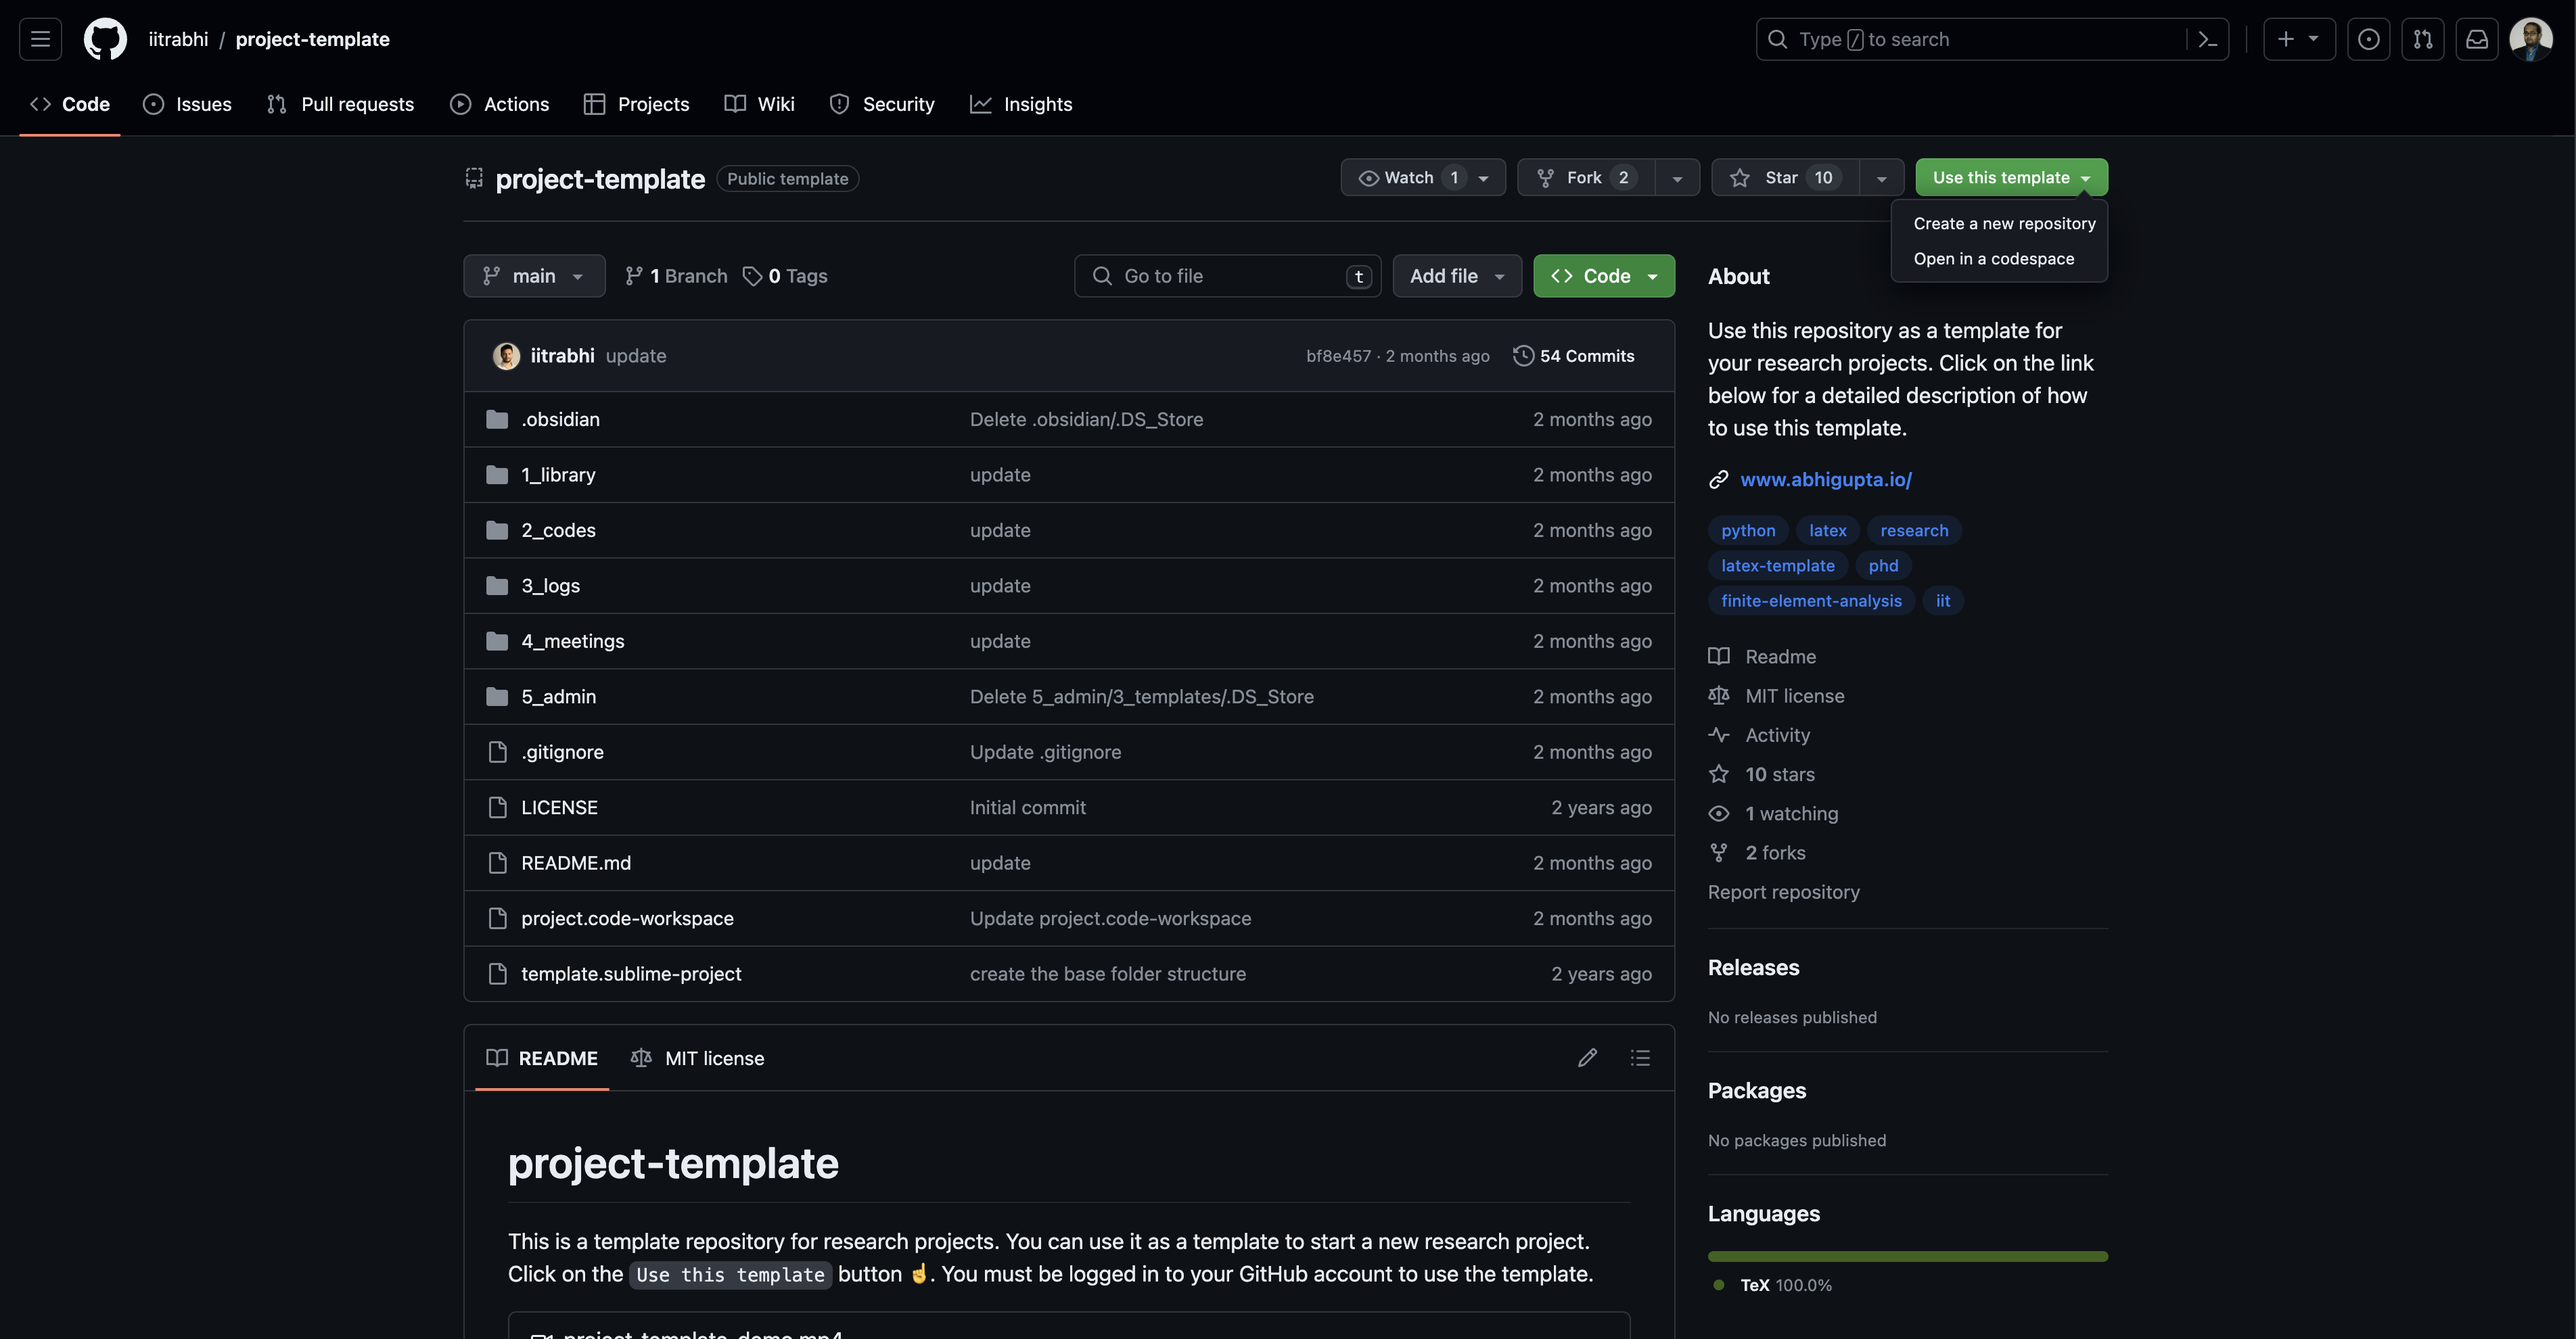
Task: Open the notifications inbox icon
Action: 2476,39
